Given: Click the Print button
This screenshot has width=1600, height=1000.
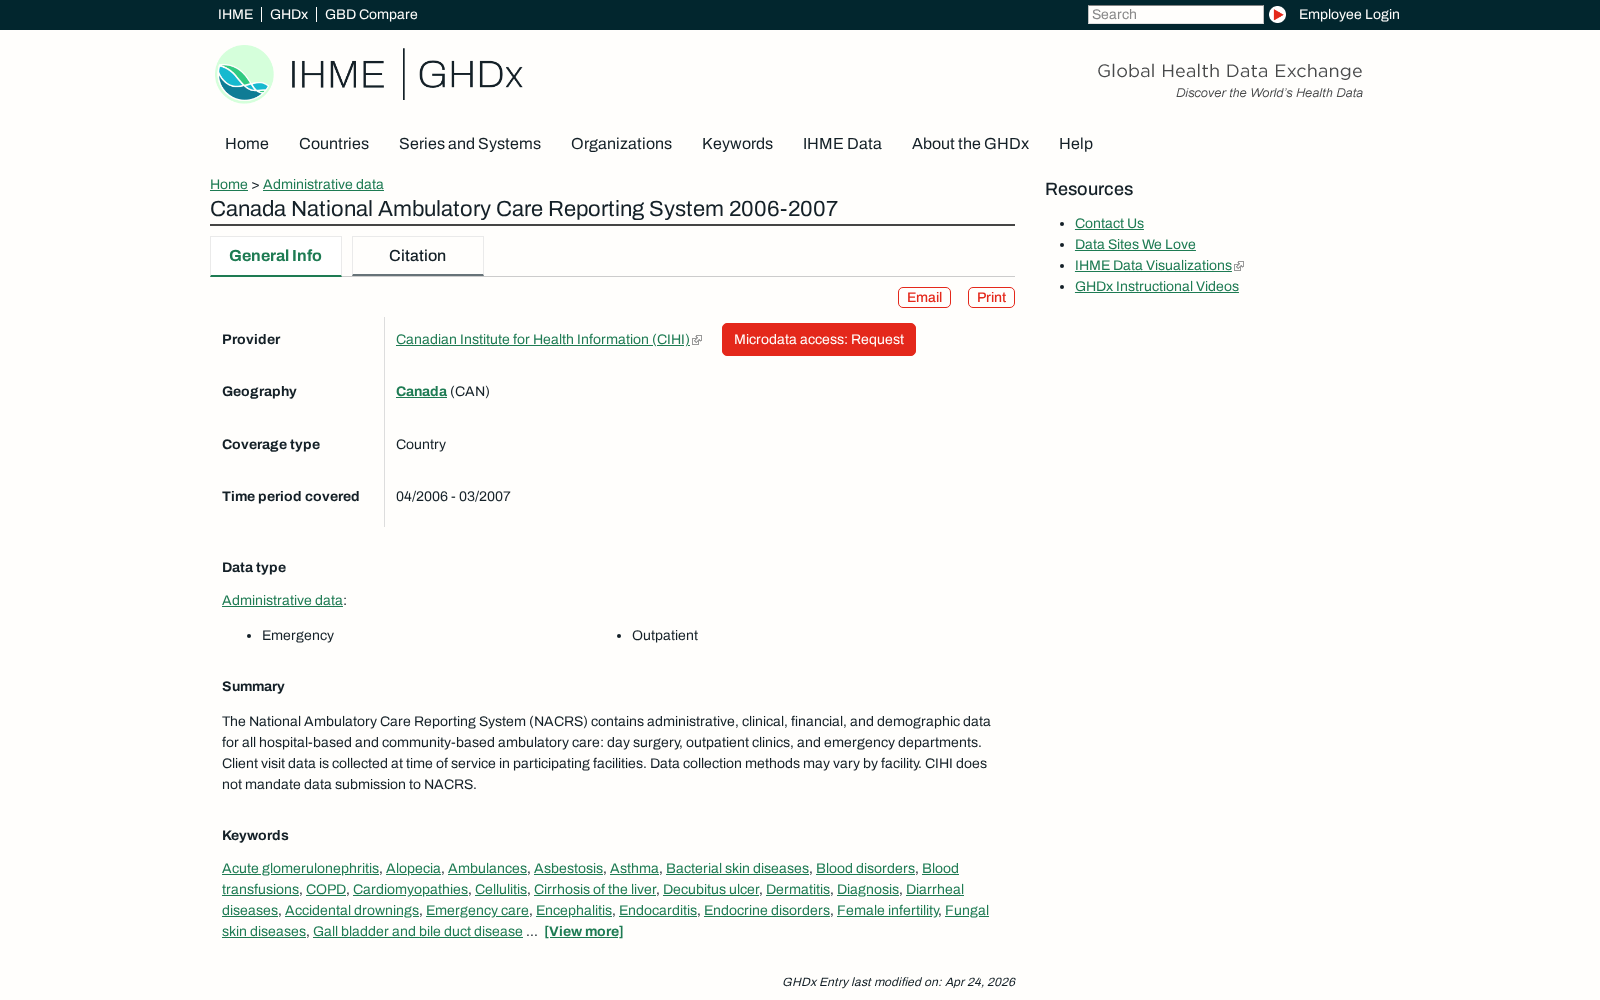Looking at the screenshot, I should click(x=991, y=297).
